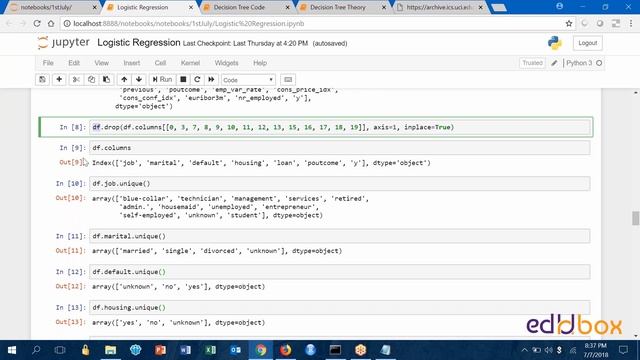The image size is (640, 360).
Task: Click the Last Checkpoint text
Action: coord(245,43)
